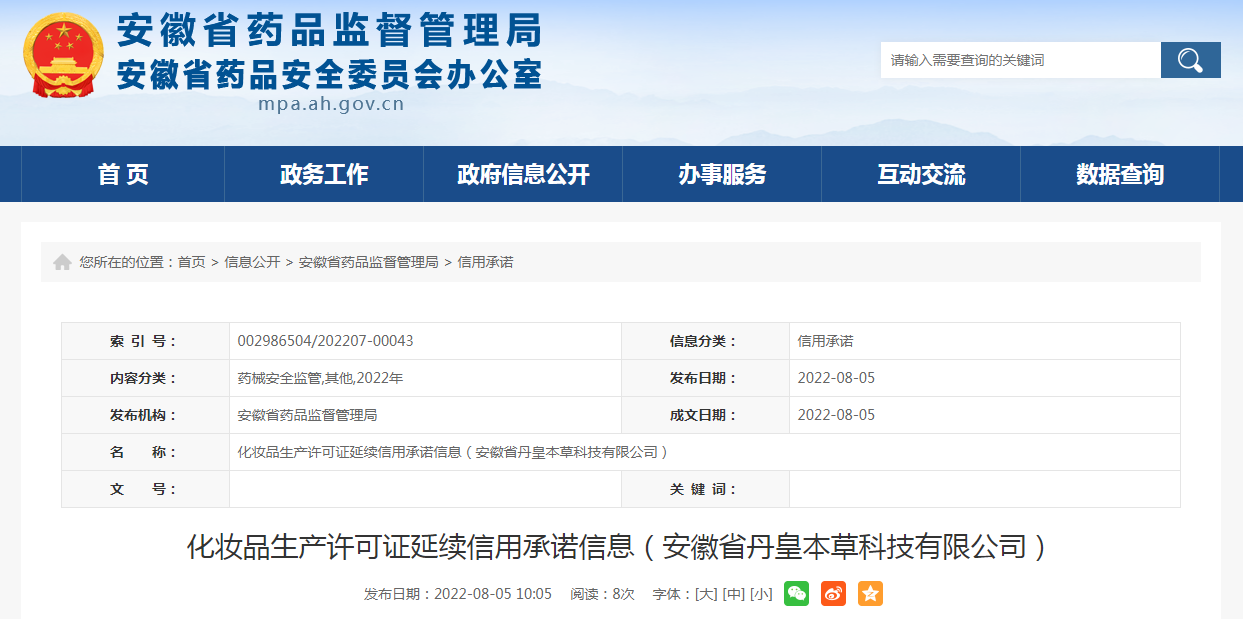
Task: Click the site title 安徽省药品监督管理局
Action: click(x=330, y=31)
